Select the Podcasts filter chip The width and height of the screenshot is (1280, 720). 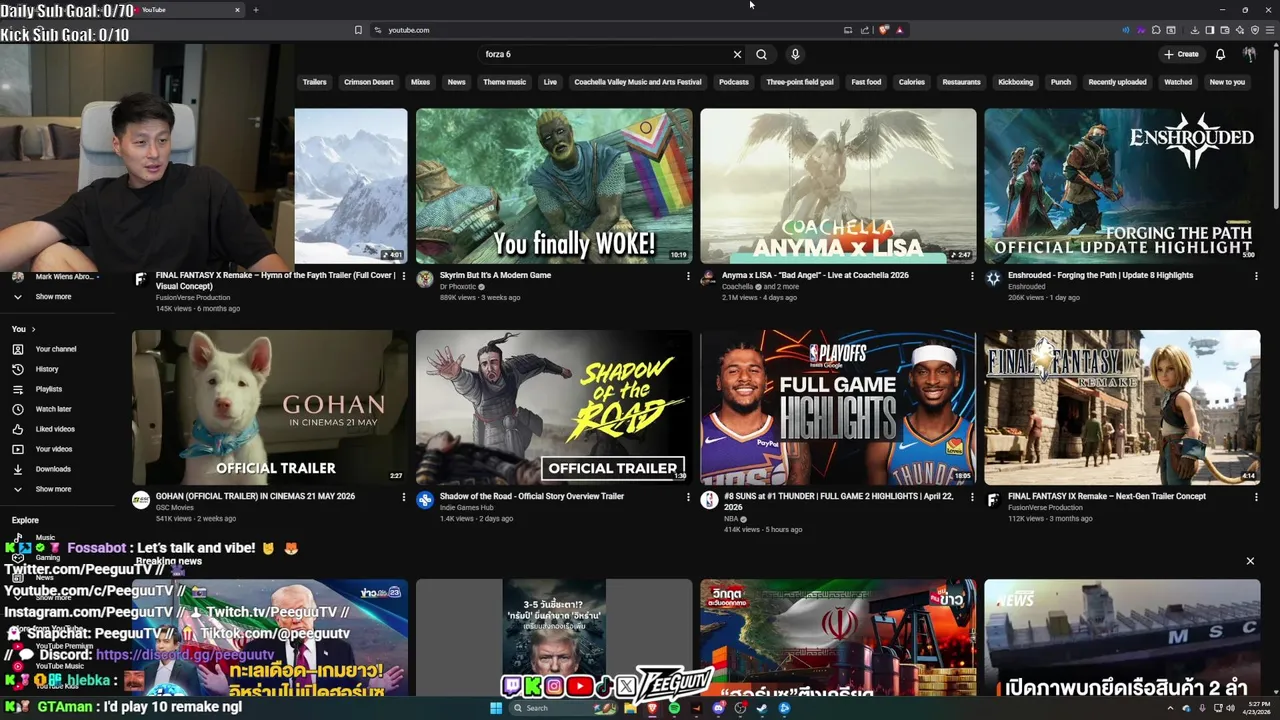click(x=734, y=82)
